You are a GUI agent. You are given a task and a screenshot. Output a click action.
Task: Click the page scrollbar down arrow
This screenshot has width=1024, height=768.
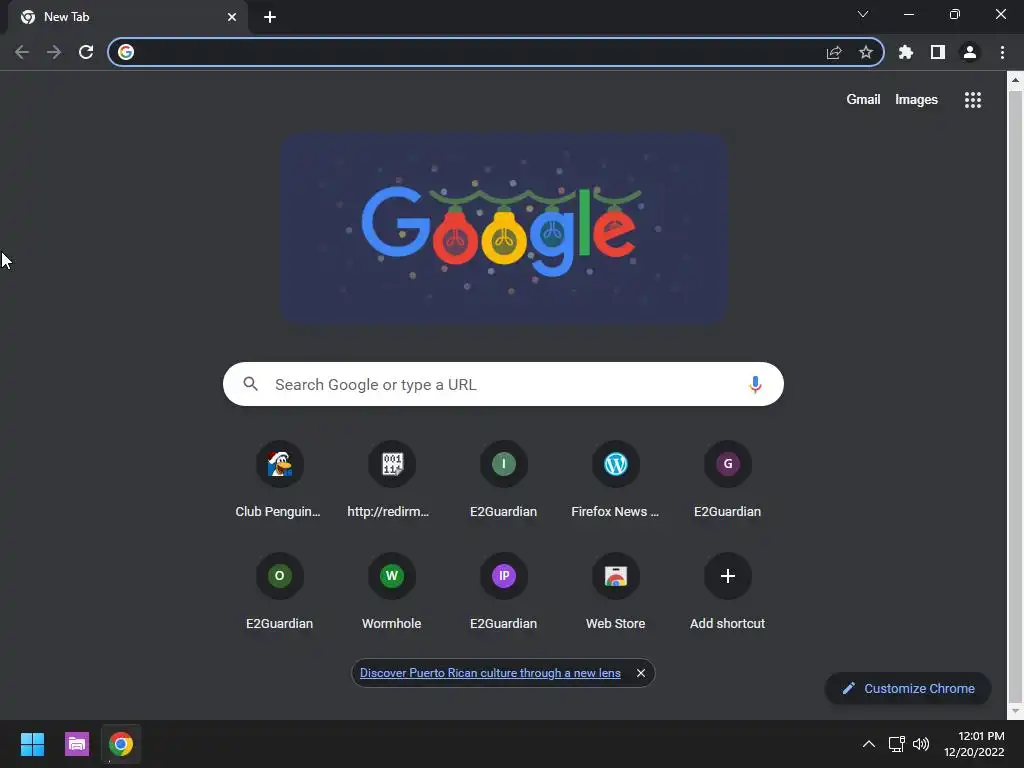pos(1015,711)
